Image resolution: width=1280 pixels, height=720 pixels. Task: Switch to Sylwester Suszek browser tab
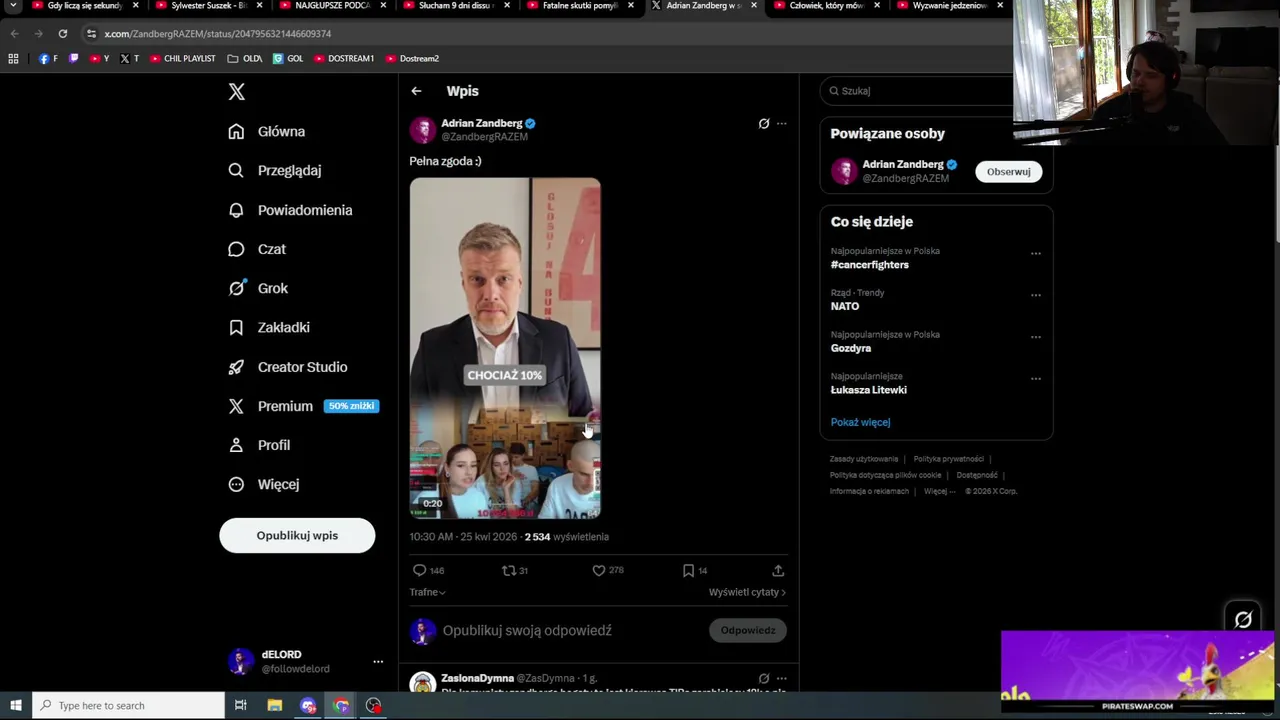[208, 6]
